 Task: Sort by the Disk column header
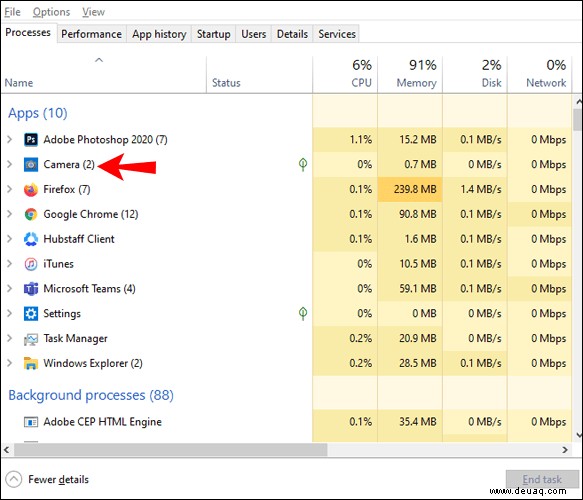click(x=475, y=75)
